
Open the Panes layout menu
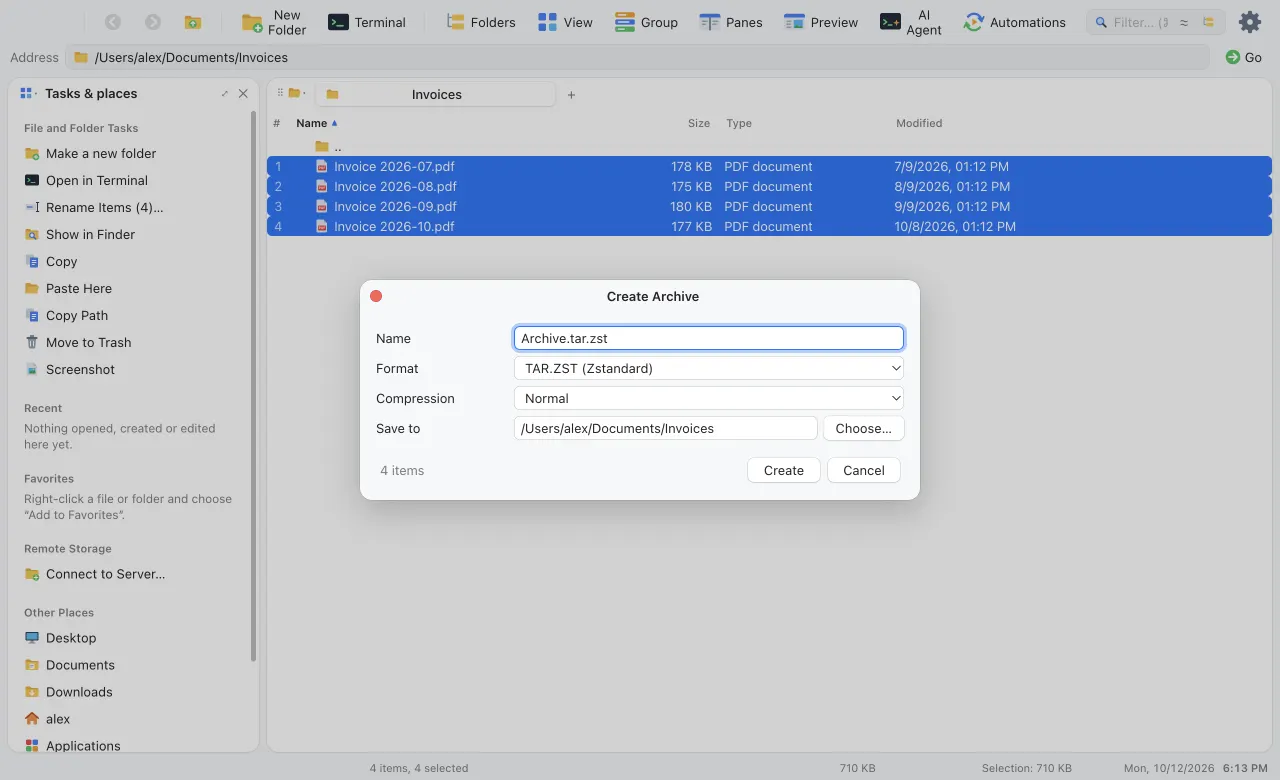tap(731, 22)
